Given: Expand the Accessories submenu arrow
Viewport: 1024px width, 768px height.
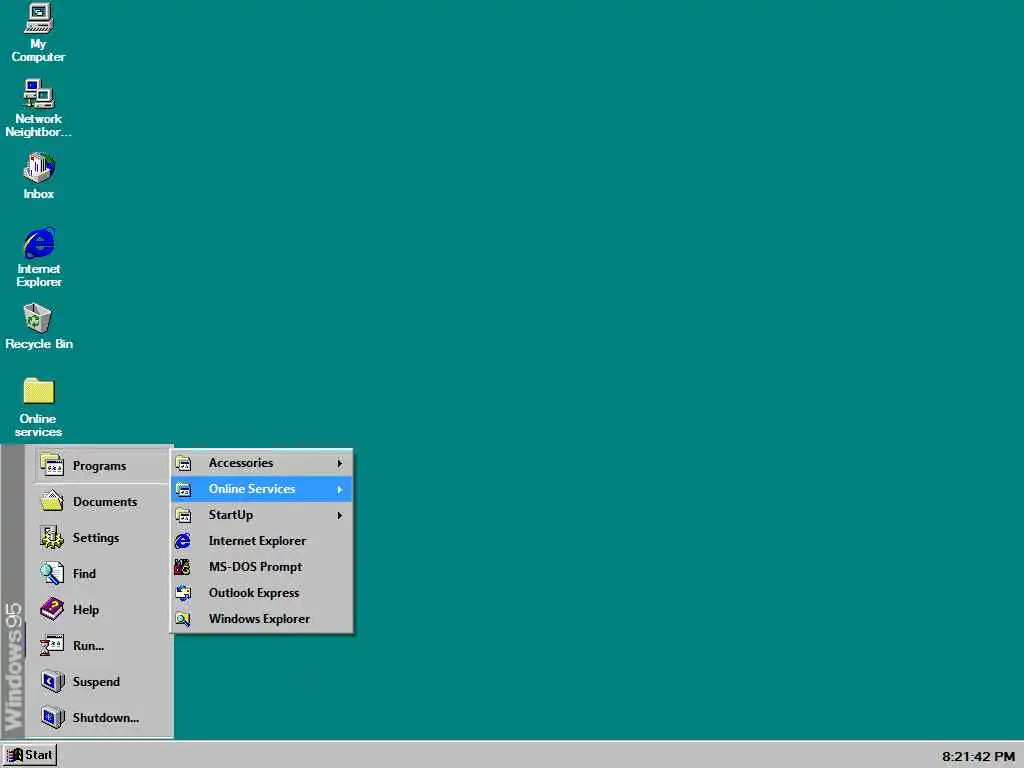Looking at the screenshot, I should click(340, 463).
